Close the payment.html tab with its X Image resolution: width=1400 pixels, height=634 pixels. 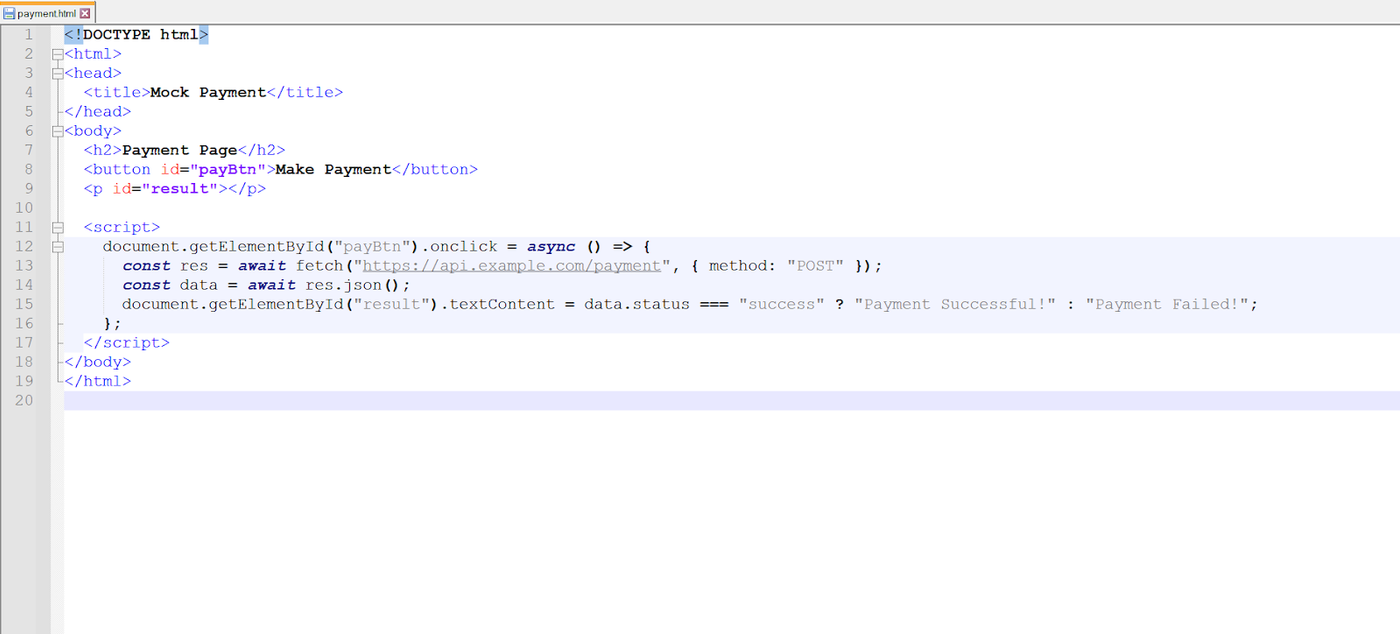85,13
